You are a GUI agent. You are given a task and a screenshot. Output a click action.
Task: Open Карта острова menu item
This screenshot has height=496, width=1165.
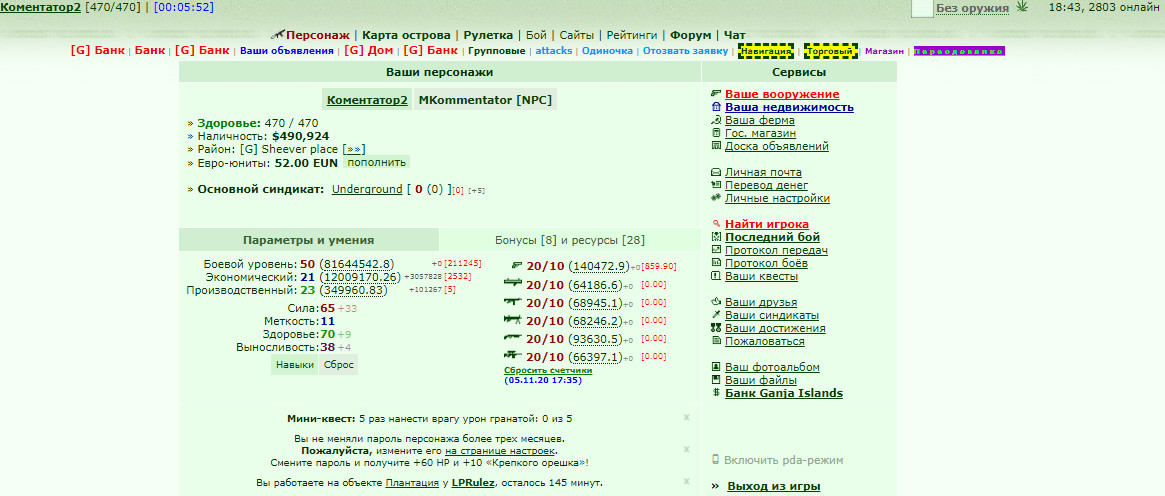[x=406, y=35]
